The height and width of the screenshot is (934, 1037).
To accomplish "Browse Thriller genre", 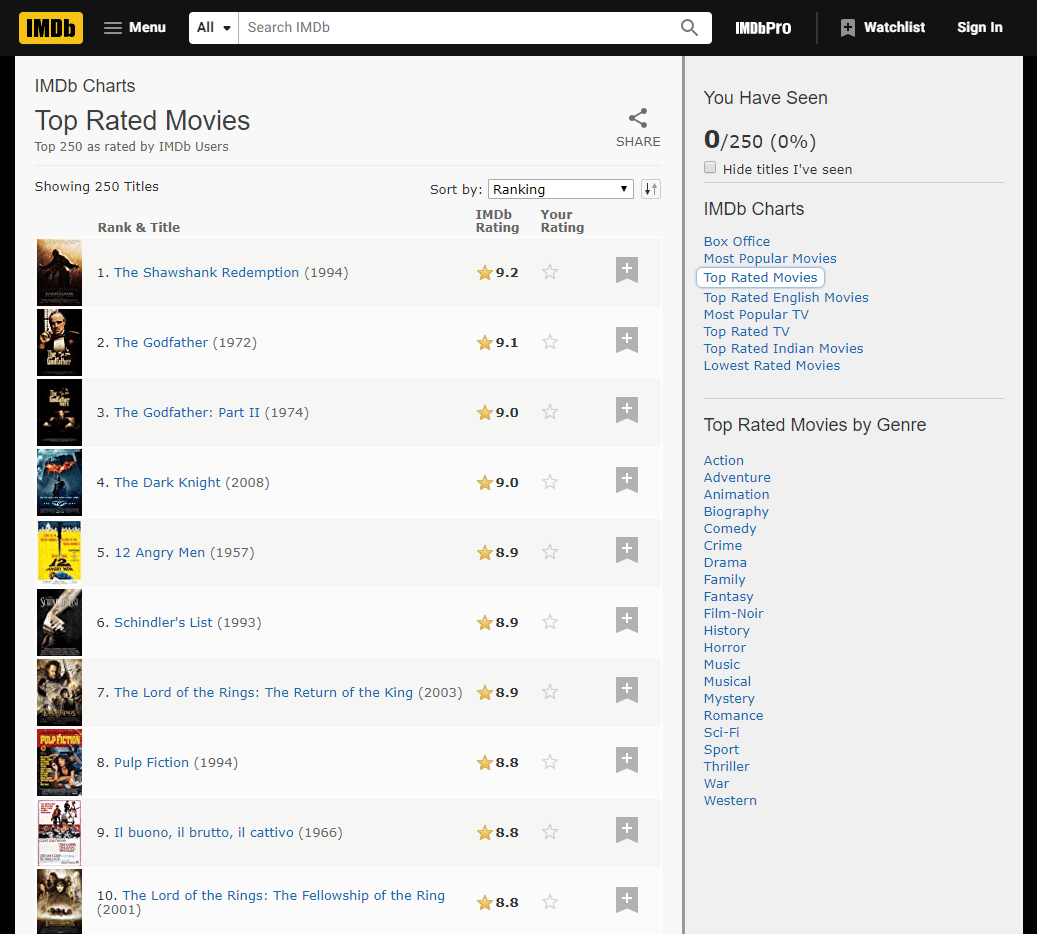I will coord(727,767).
